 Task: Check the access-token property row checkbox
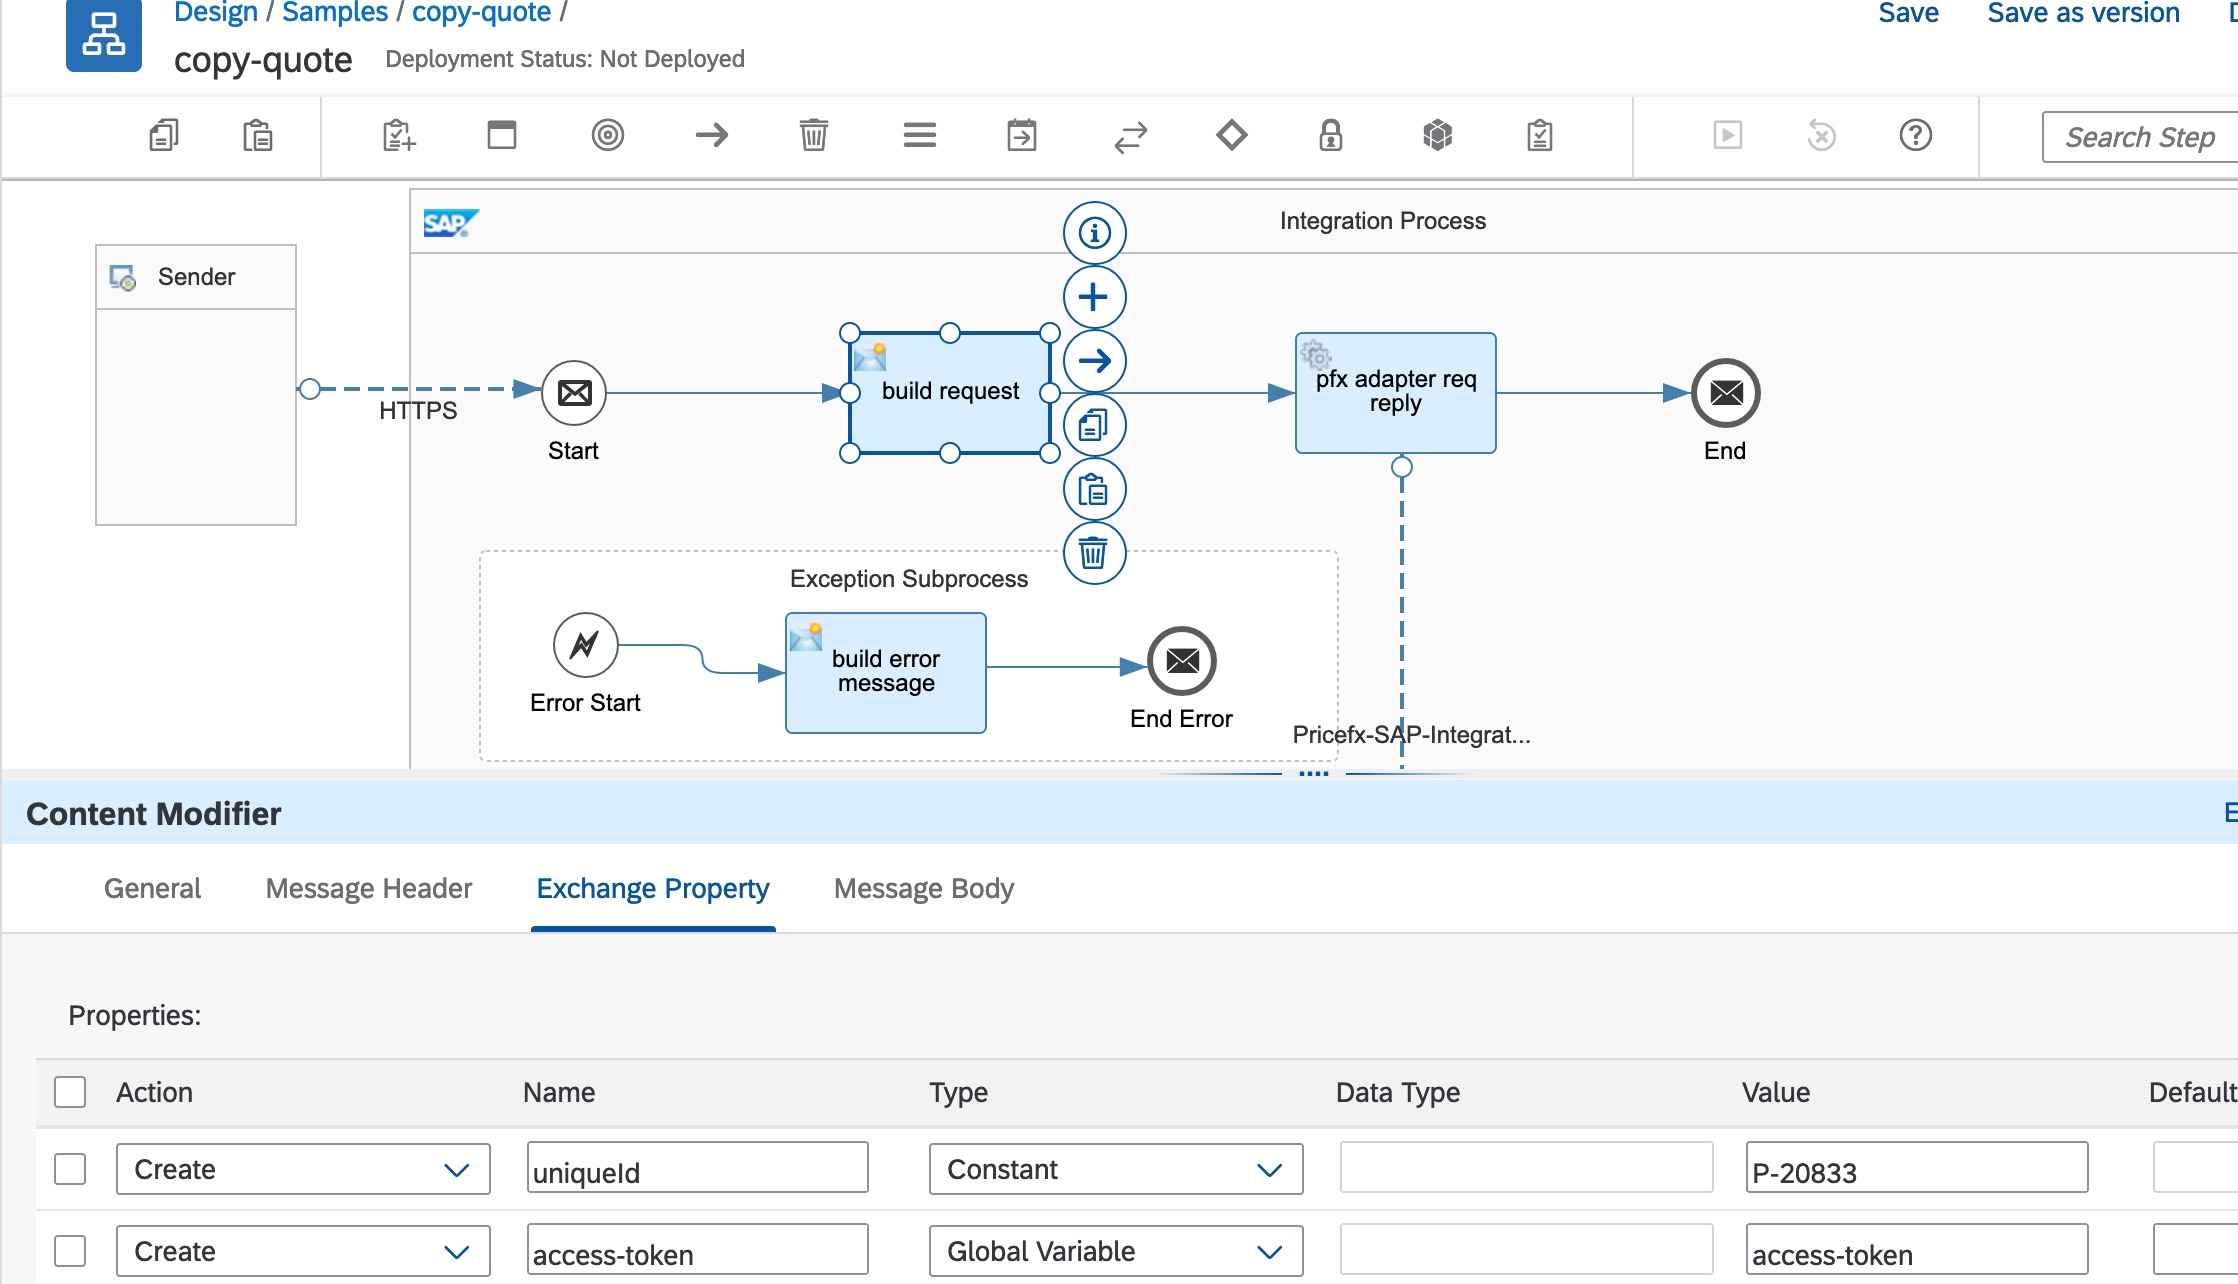click(x=70, y=1251)
